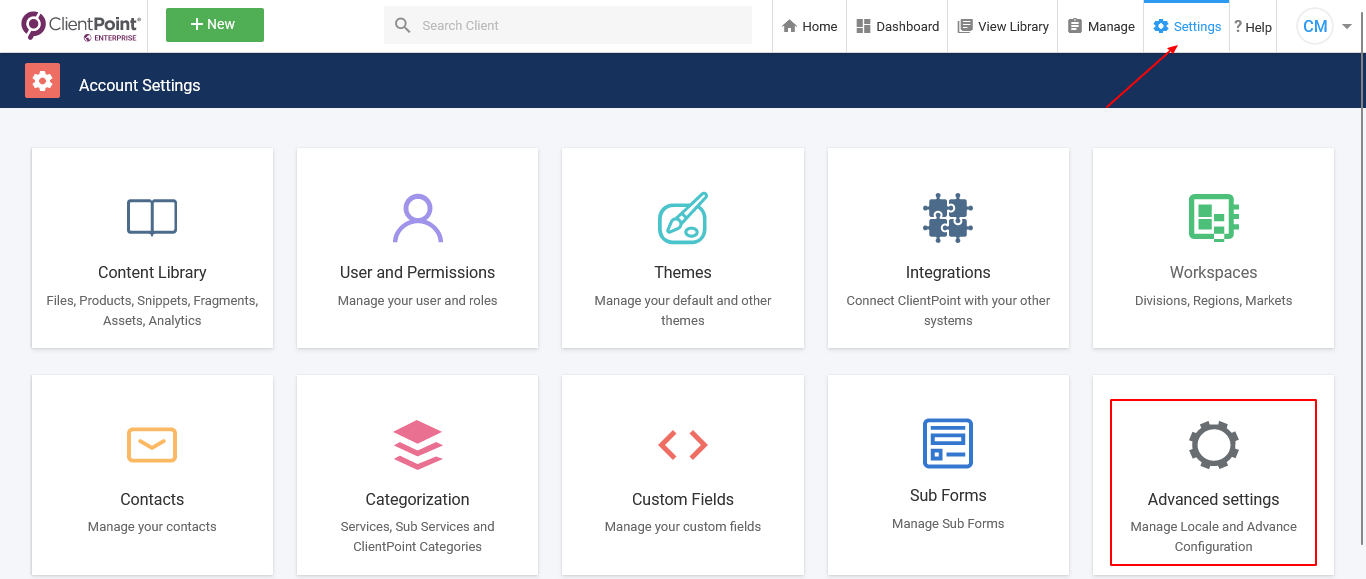
Task: Open the Themes card title
Action: (x=683, y=272)
